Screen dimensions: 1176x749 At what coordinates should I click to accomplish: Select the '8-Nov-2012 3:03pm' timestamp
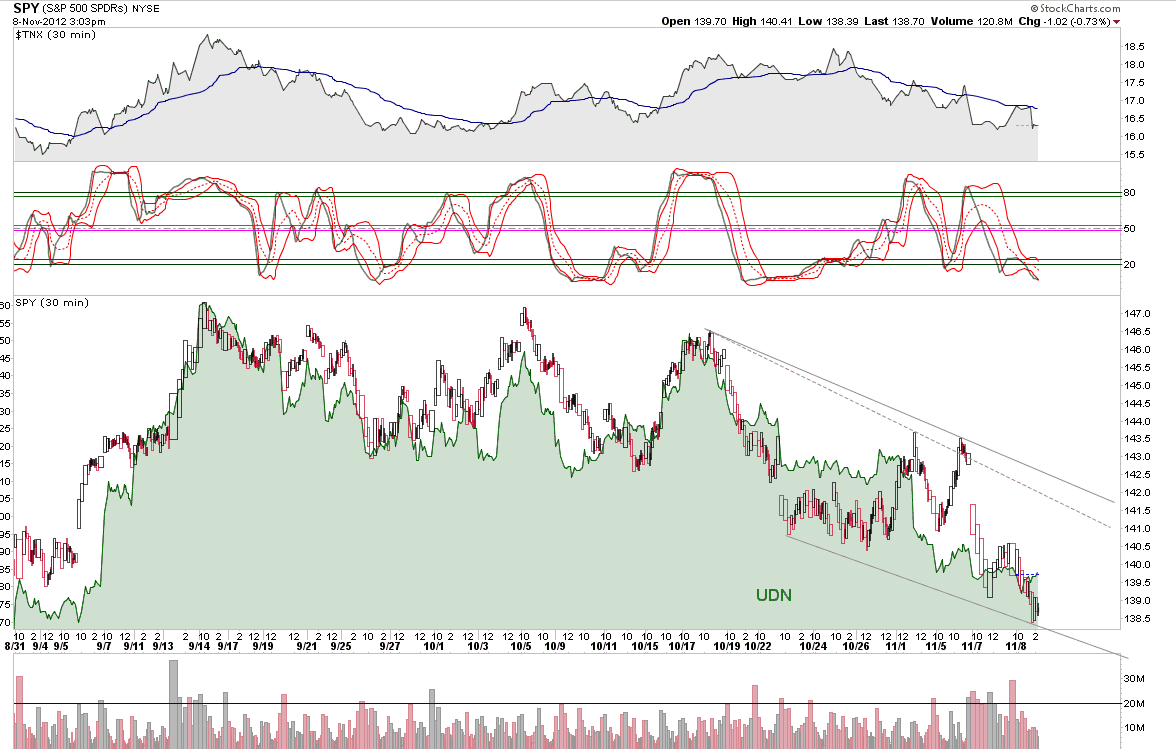pos(59,22)
